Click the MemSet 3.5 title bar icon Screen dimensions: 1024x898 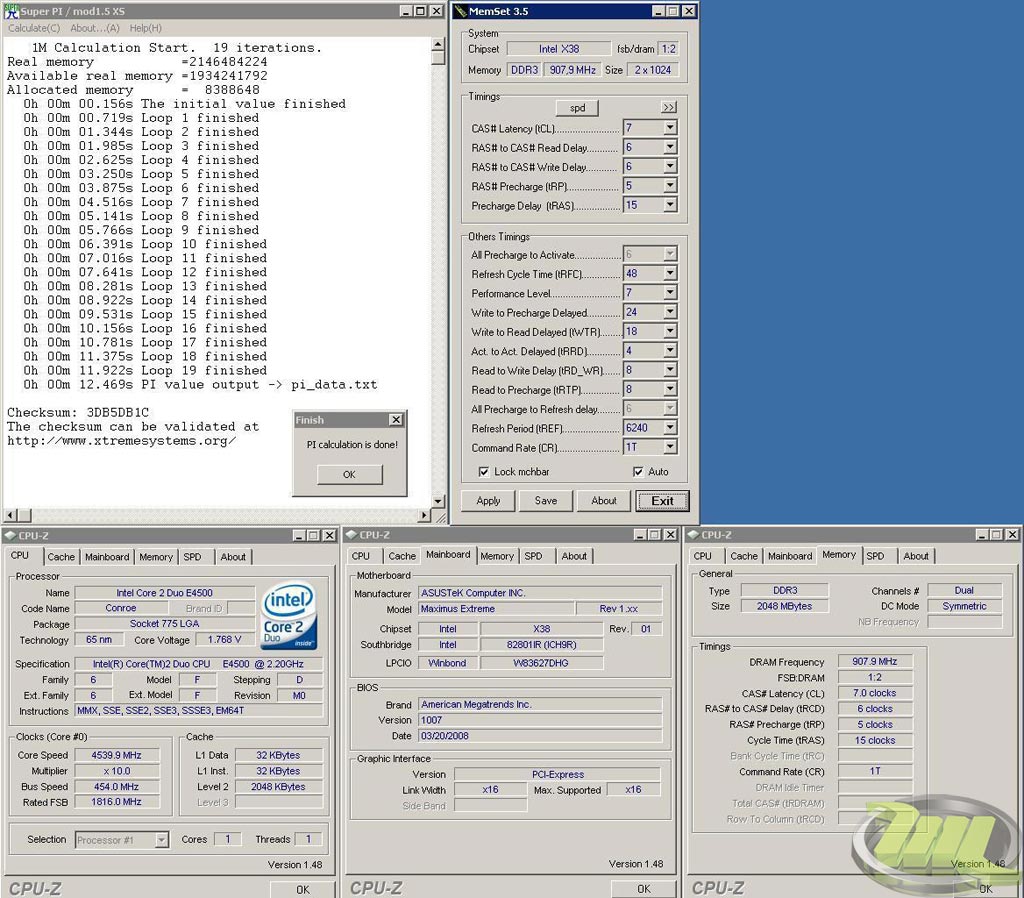(x=461, y=11)
